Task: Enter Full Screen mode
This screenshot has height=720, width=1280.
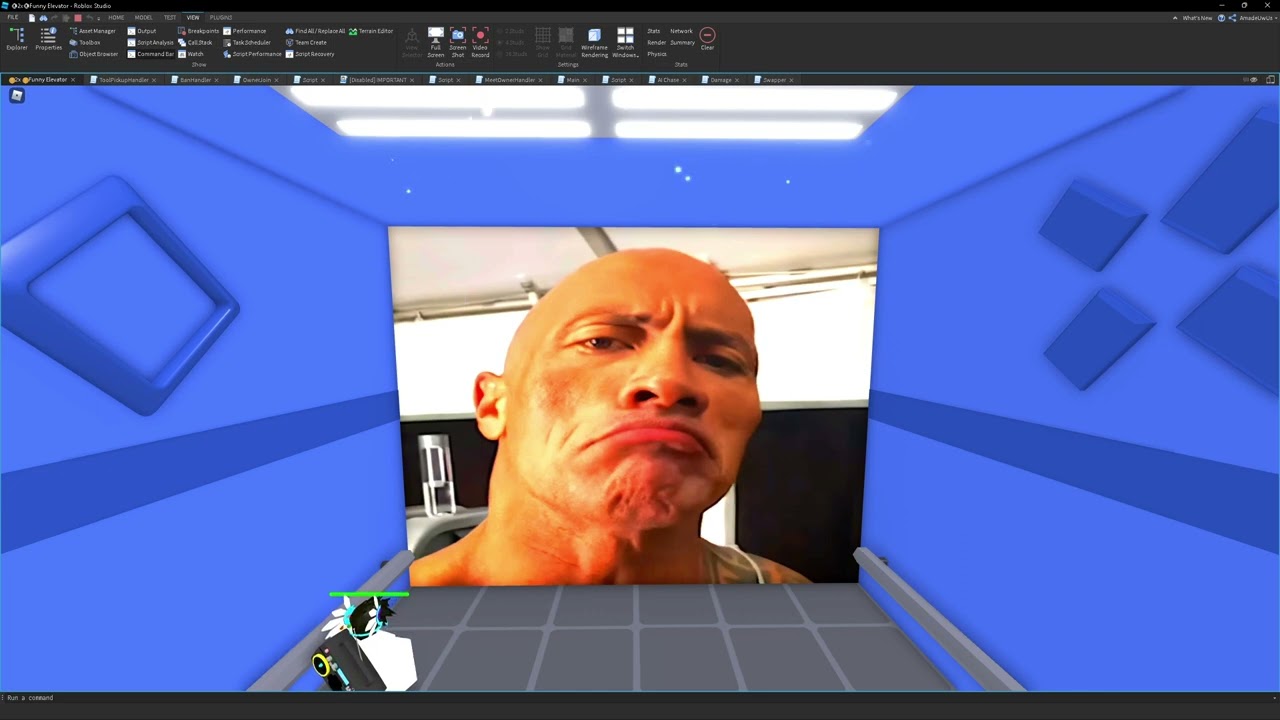Action: pos(436,43)
